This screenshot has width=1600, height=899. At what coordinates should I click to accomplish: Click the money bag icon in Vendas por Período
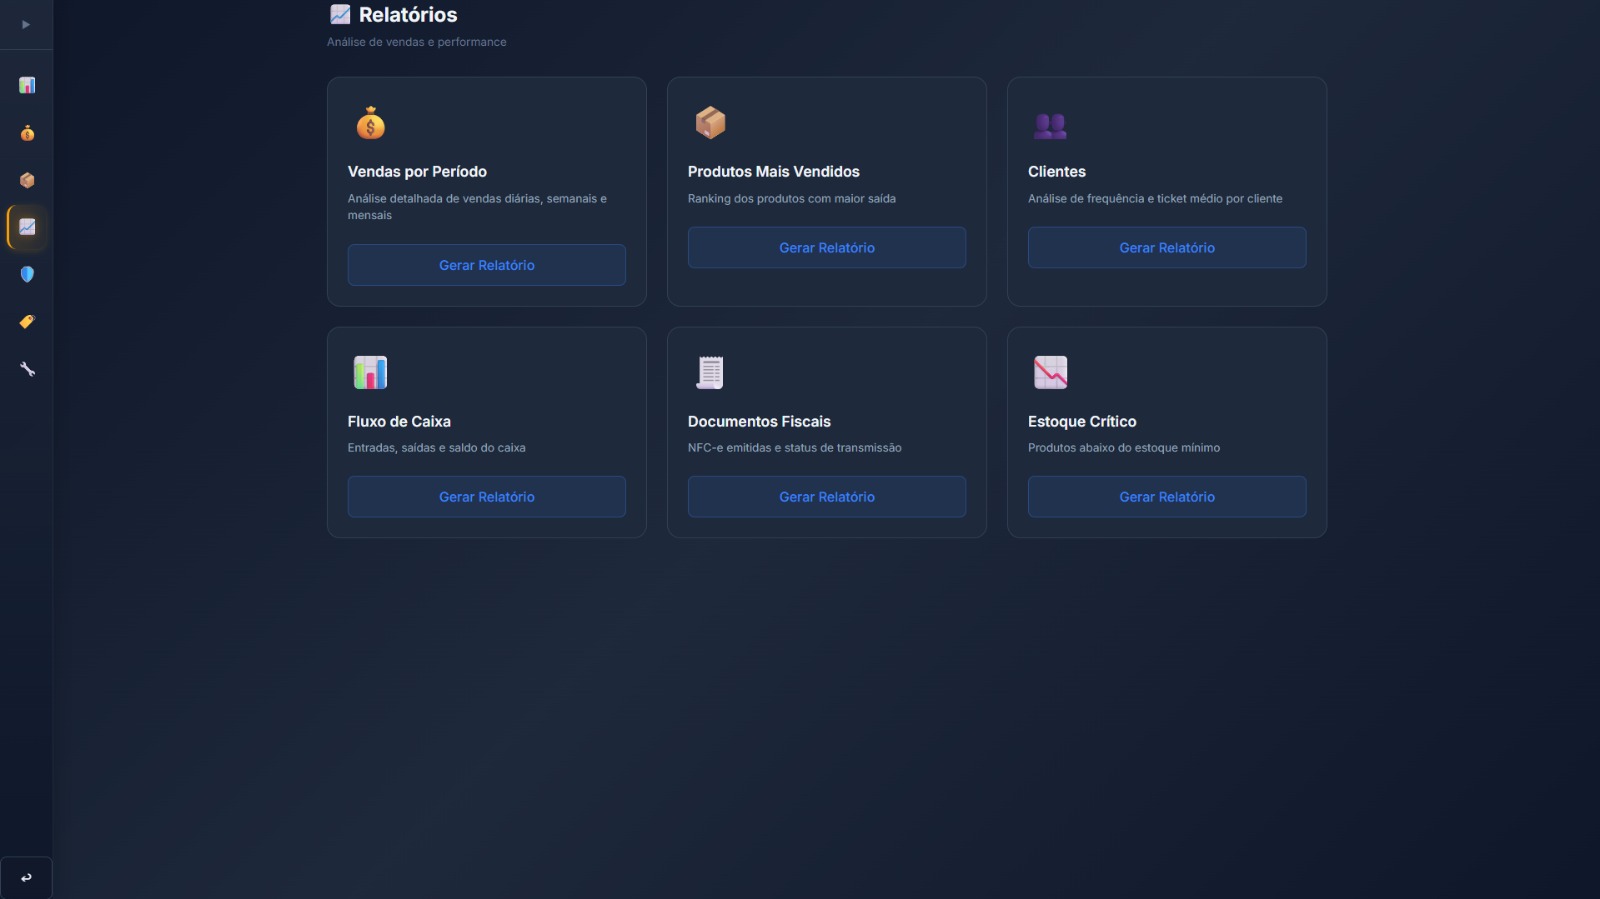tap(370, 123)
